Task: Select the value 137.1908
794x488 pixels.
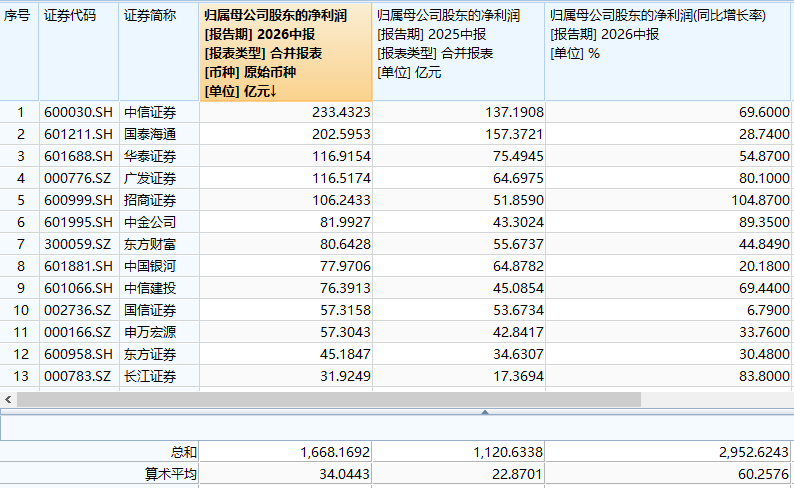Action: 514,112
